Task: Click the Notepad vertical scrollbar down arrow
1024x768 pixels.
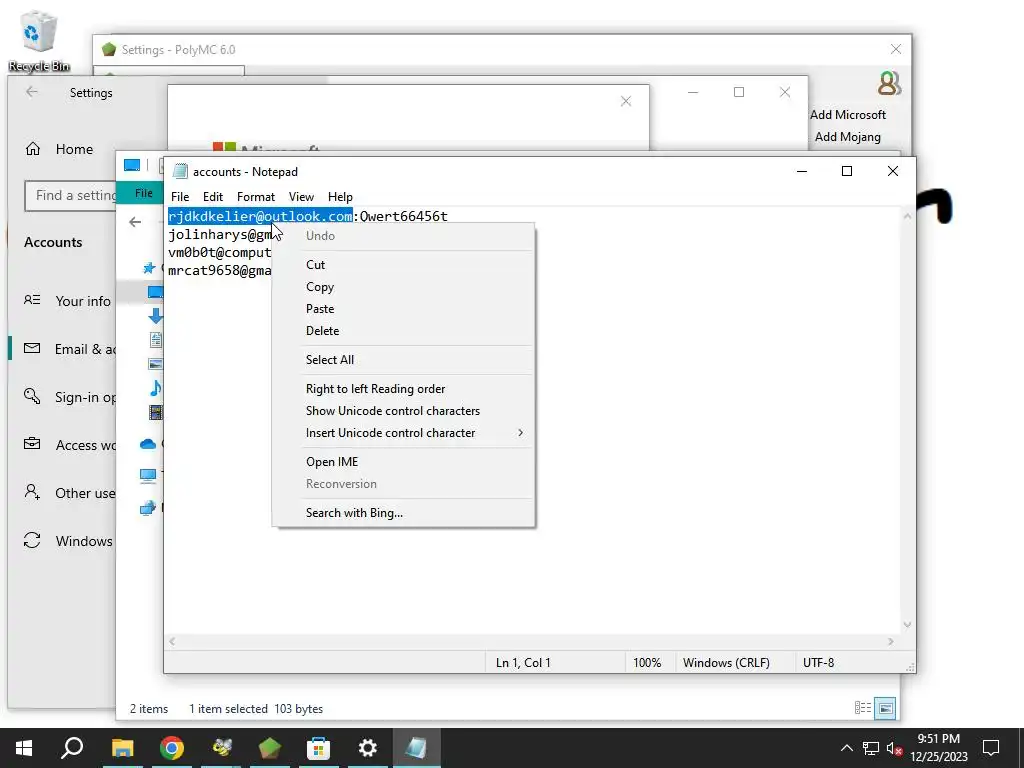Action: tap(907, 625)
